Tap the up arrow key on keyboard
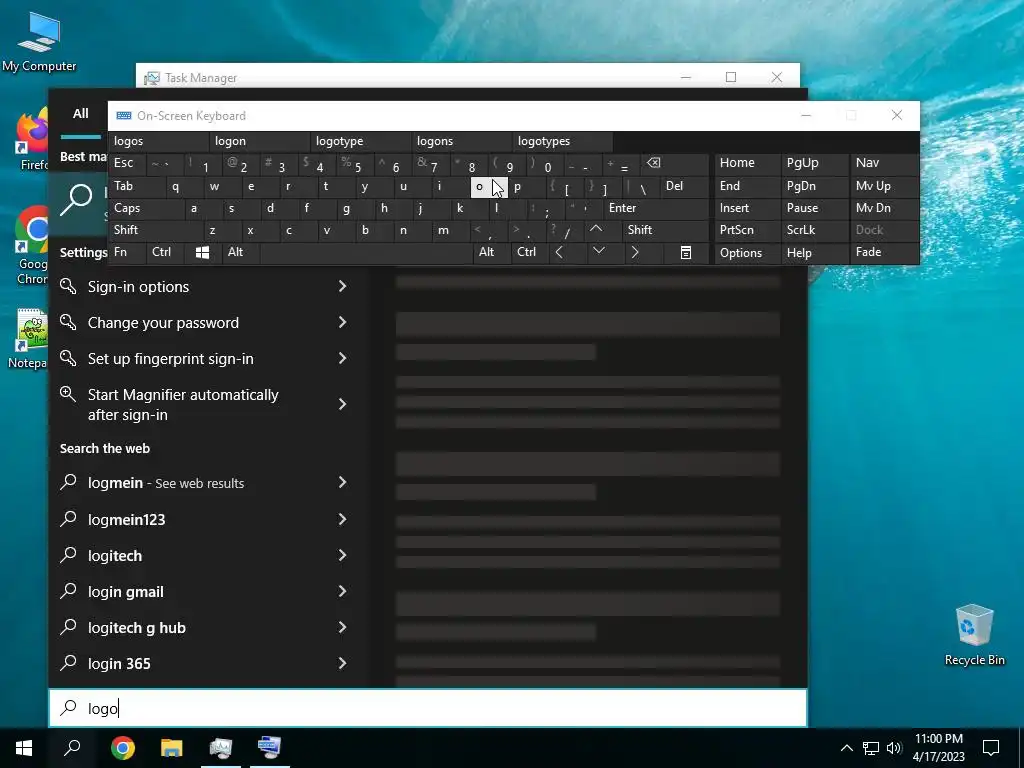Viewport: 1024px width, 768px height. (x=596, y=229)
